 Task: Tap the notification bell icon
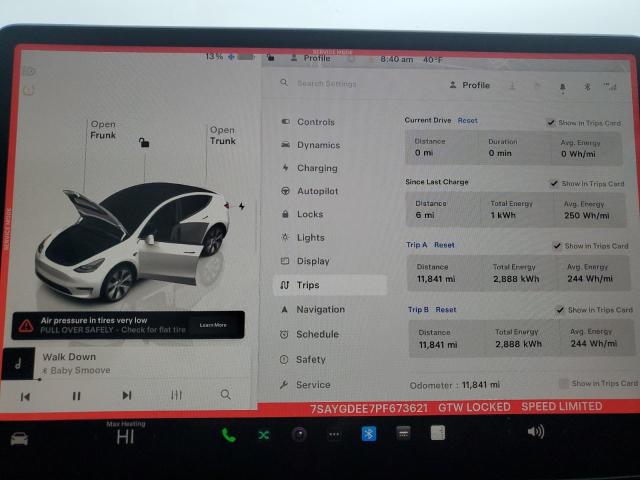(563, 87)
